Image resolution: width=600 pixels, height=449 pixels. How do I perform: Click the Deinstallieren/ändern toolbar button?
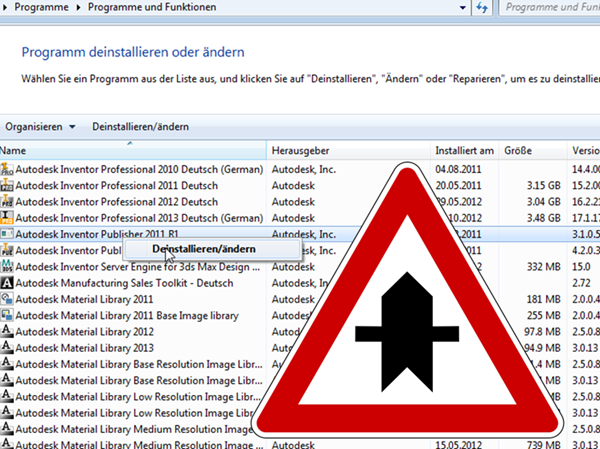tap(140, 127)
